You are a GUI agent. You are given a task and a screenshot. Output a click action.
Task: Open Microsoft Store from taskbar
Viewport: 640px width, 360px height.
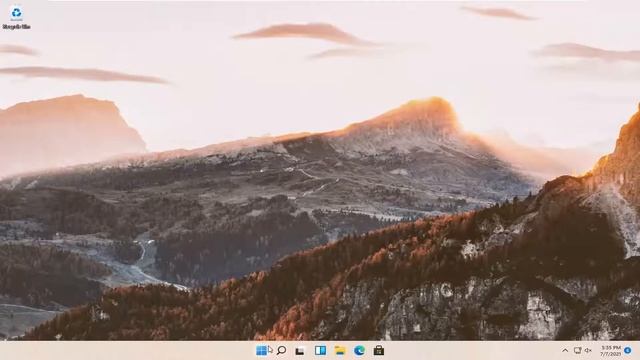coord(379,350)
